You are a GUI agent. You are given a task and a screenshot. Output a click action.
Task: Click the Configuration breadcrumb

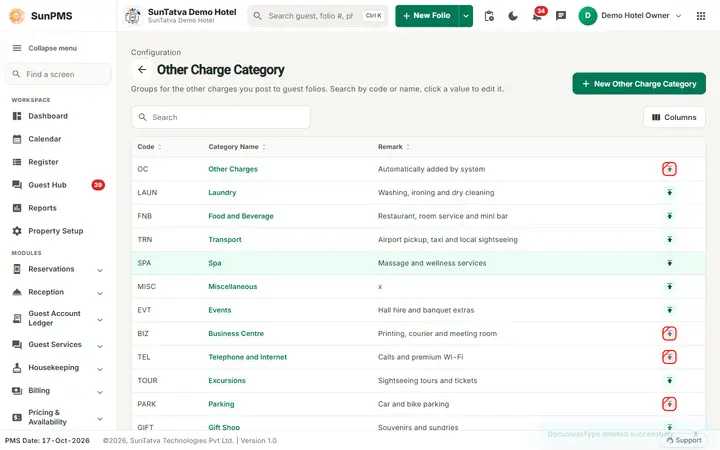[x=156, y=52]
